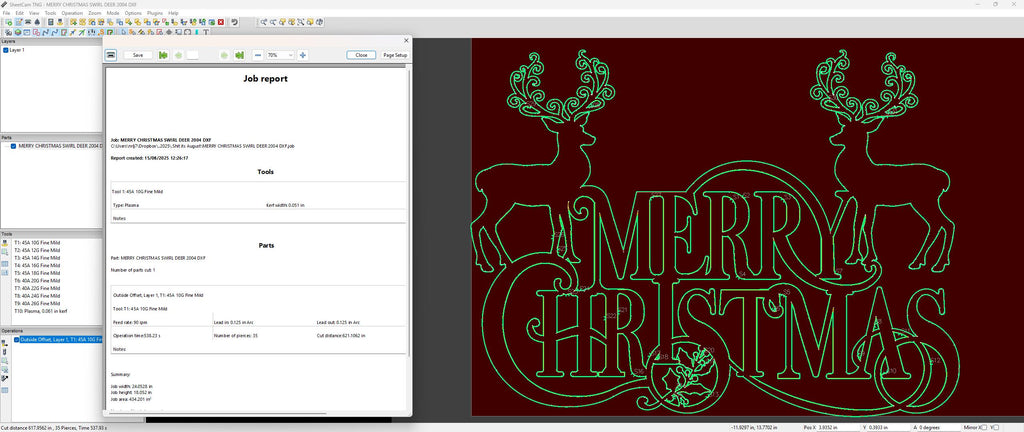Select tool T10: Plasma, 0.061 in kerf

40,311
